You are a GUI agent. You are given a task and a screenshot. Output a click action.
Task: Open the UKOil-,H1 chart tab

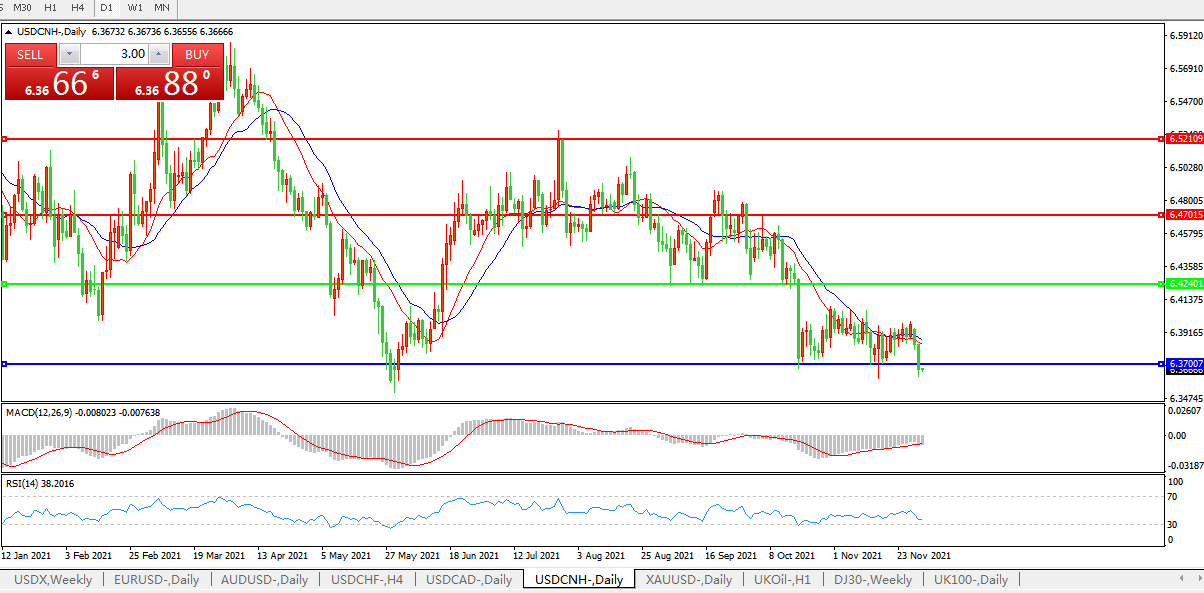tap(785, 580)
